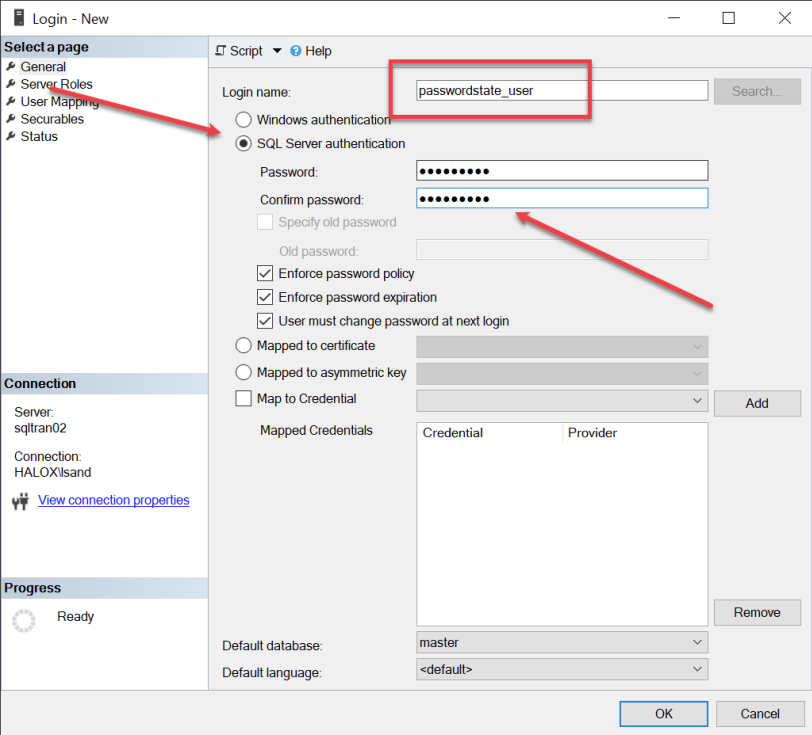Open the Script dropdown arrow
The height and width of the screenshot is (735, 812).
click(277, 51)
